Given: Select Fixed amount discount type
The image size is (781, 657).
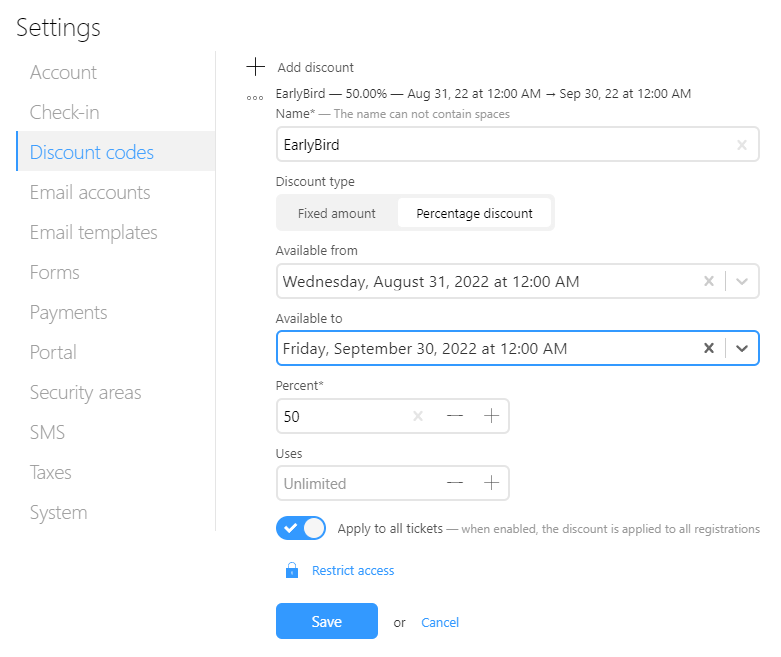Looking at the screenshot, I should [337, 213].
